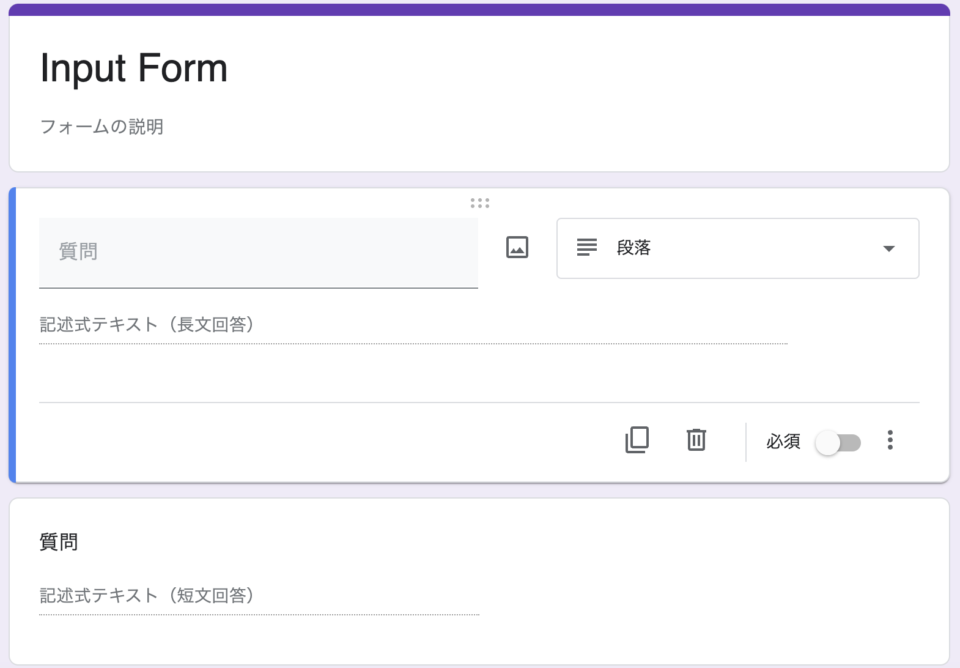This screenshot has width=960, height=668.
Task: Open the 段落 question type dropdown
Action: click(738, 248)
